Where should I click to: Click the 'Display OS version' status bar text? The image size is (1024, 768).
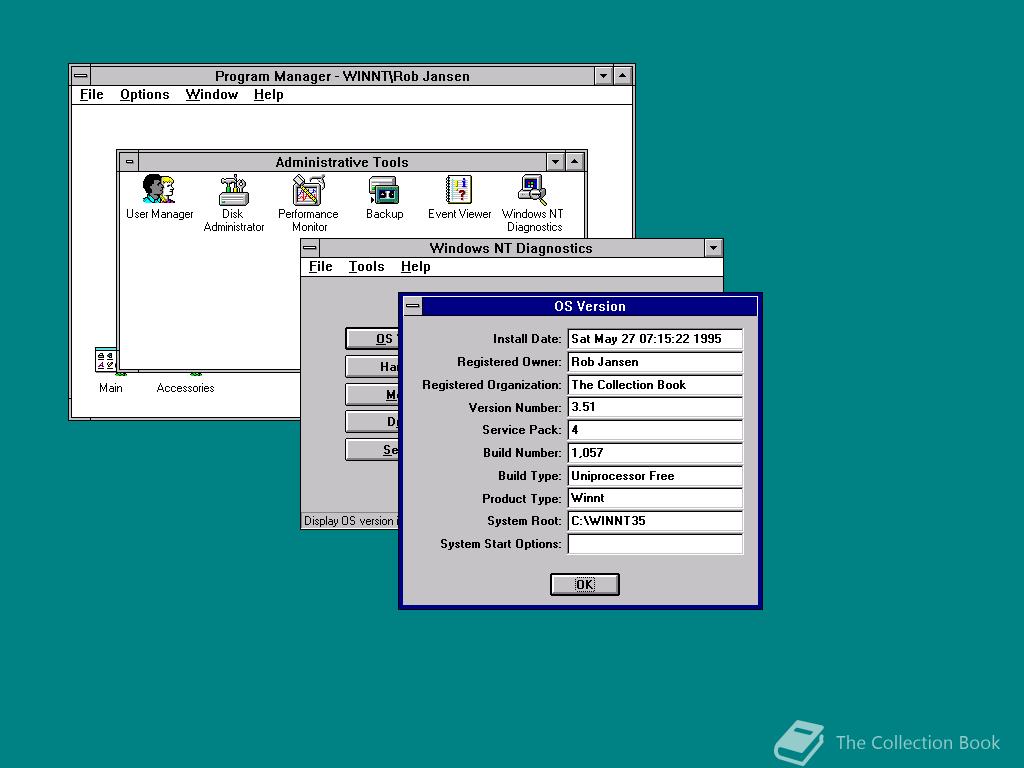pos(349,520)
